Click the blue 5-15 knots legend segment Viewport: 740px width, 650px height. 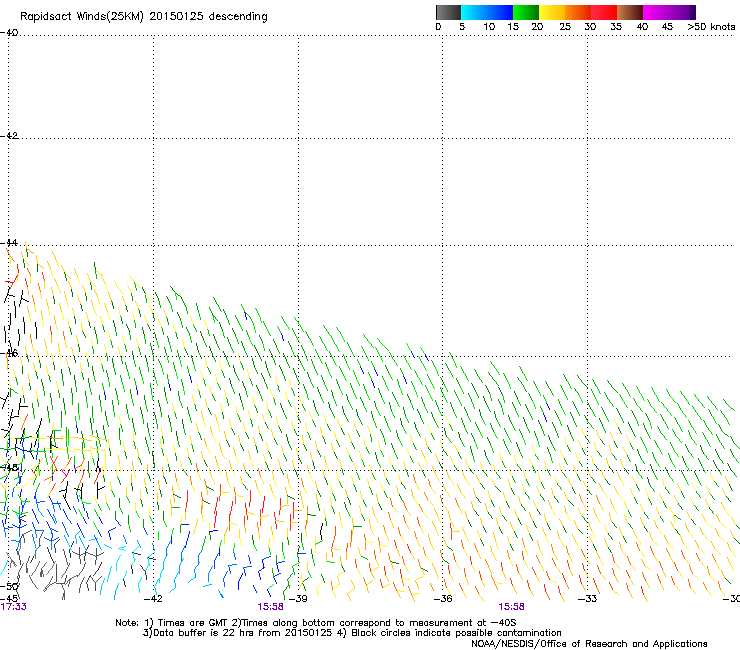487,12
